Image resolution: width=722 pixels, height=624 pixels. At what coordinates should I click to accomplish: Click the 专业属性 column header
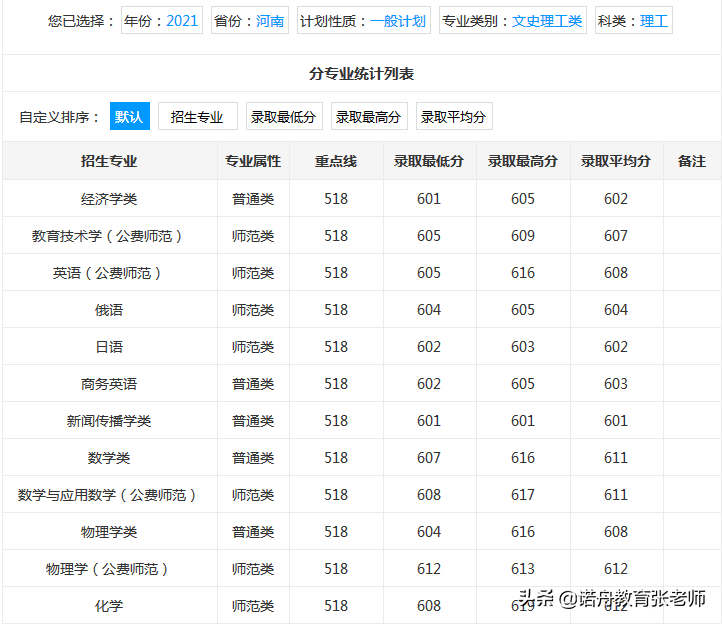coord(253,161)
